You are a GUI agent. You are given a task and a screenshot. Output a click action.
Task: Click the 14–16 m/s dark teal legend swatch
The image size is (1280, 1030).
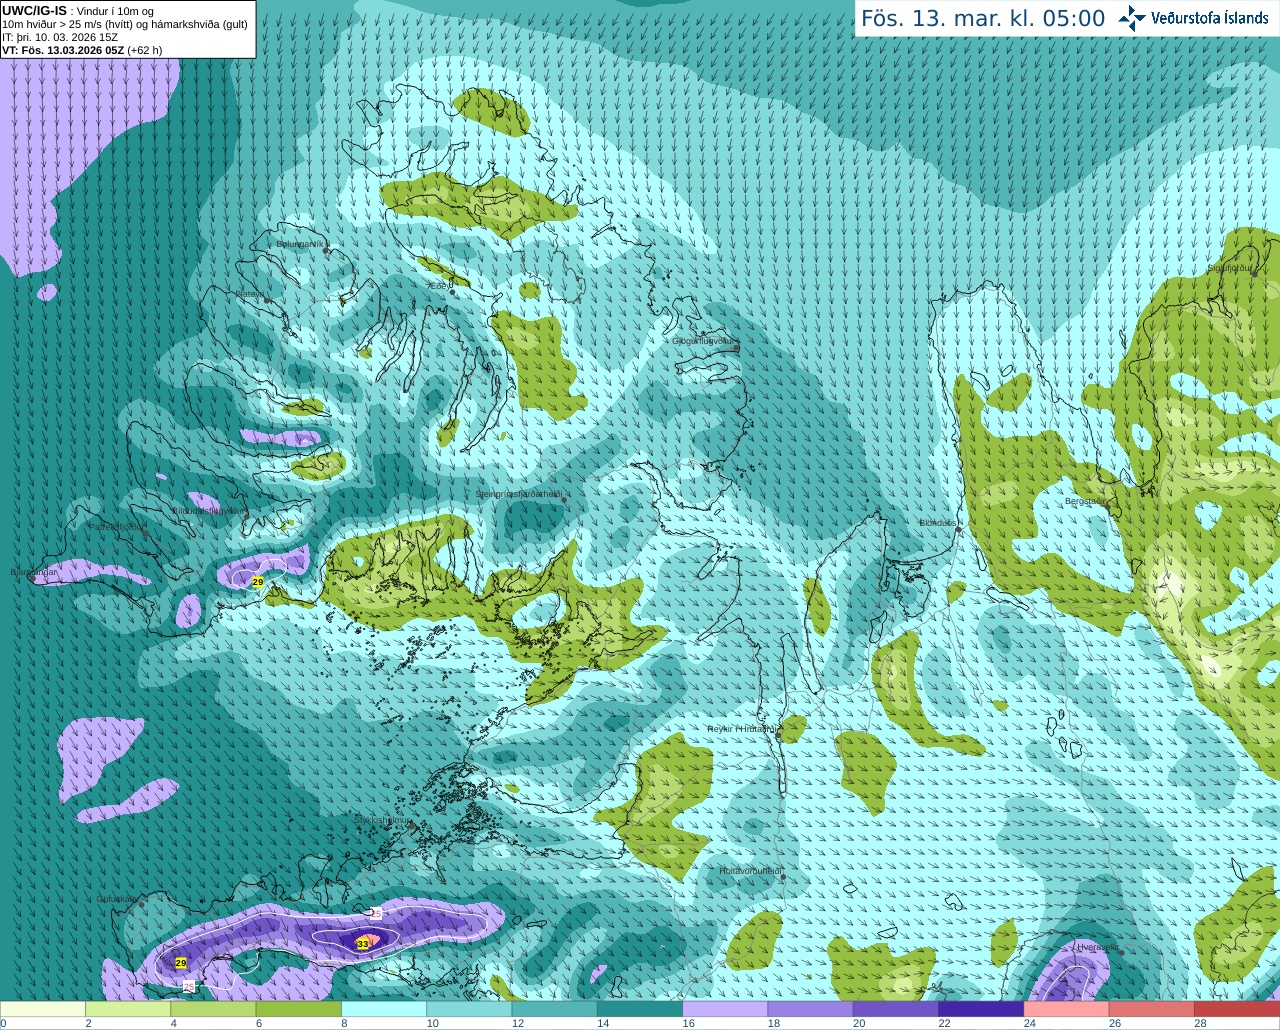(x=640, y=1009)
